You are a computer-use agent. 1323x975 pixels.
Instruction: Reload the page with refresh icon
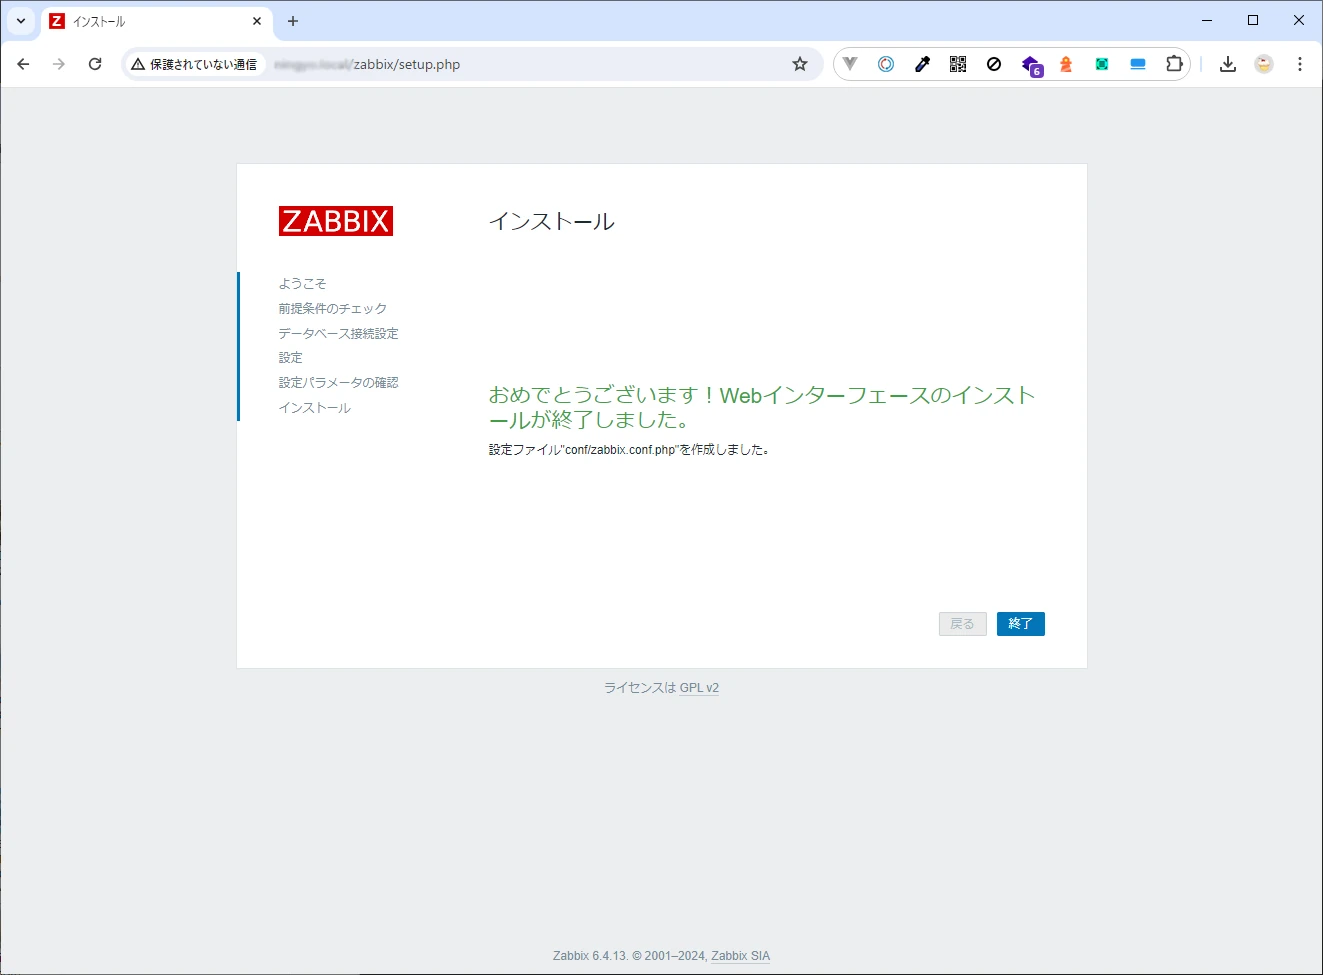click(x=95, y=64)
